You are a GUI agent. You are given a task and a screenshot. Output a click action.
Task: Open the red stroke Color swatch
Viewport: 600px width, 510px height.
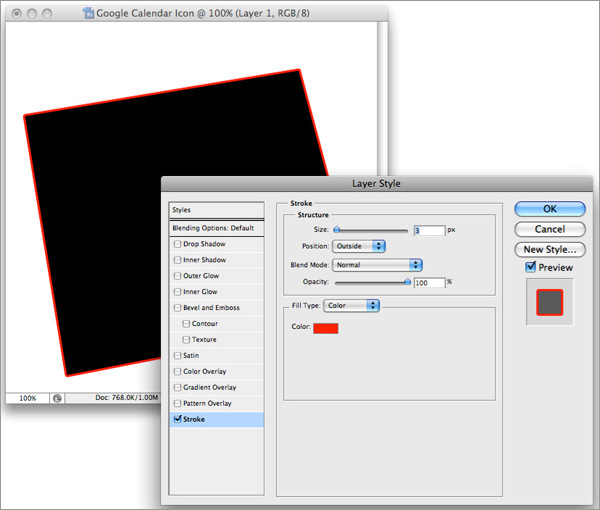click(x=326, y=328)
